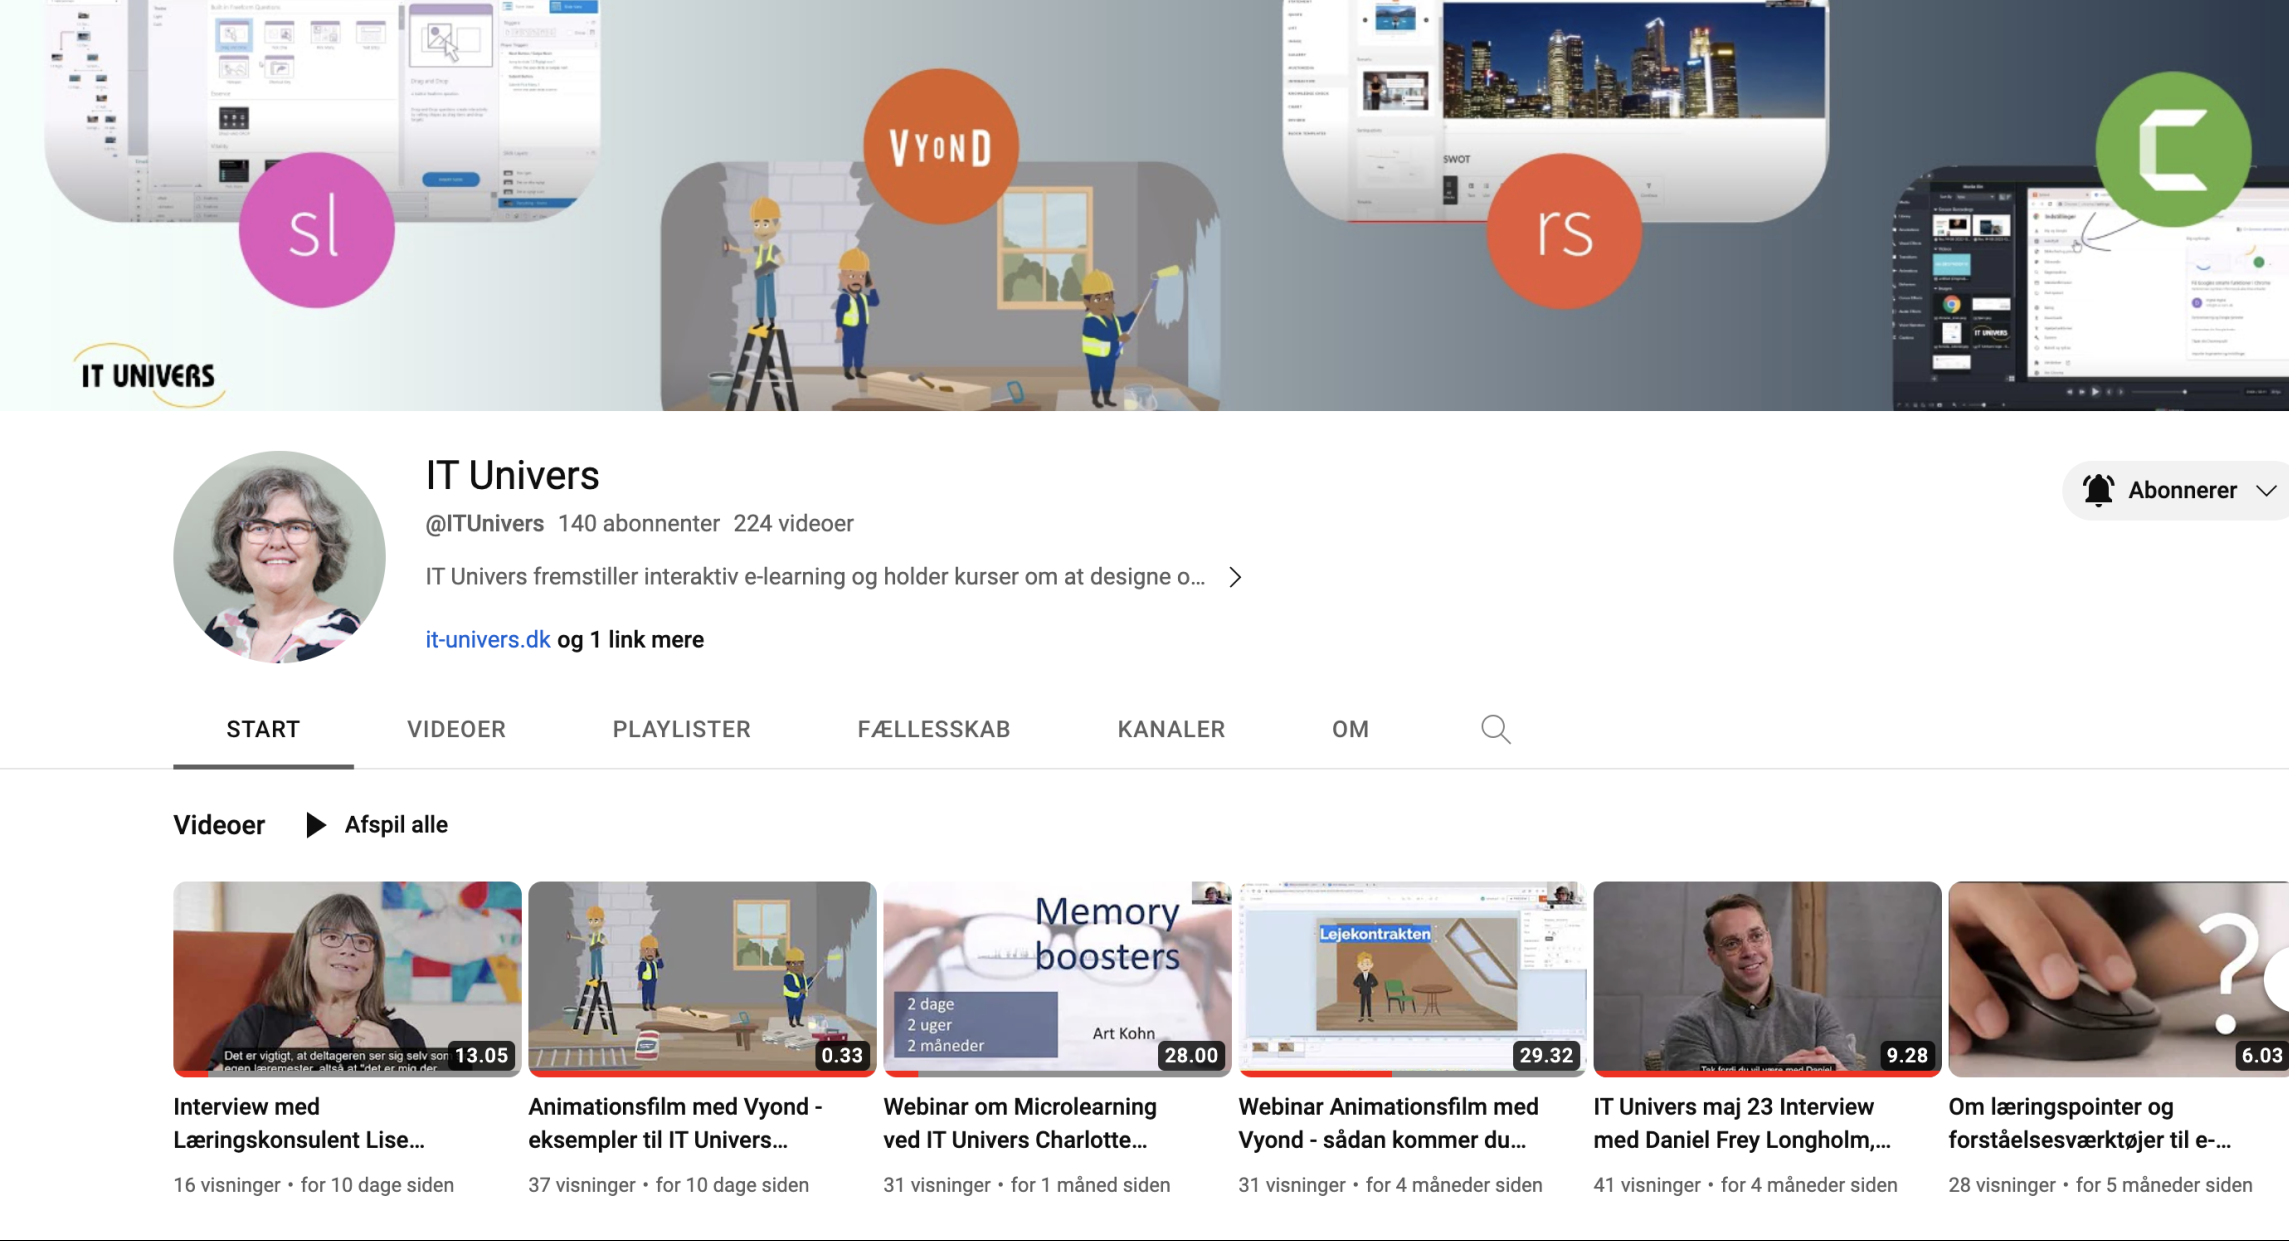
Task: Open the it-univers.dk link
Action: pos(488,639)
